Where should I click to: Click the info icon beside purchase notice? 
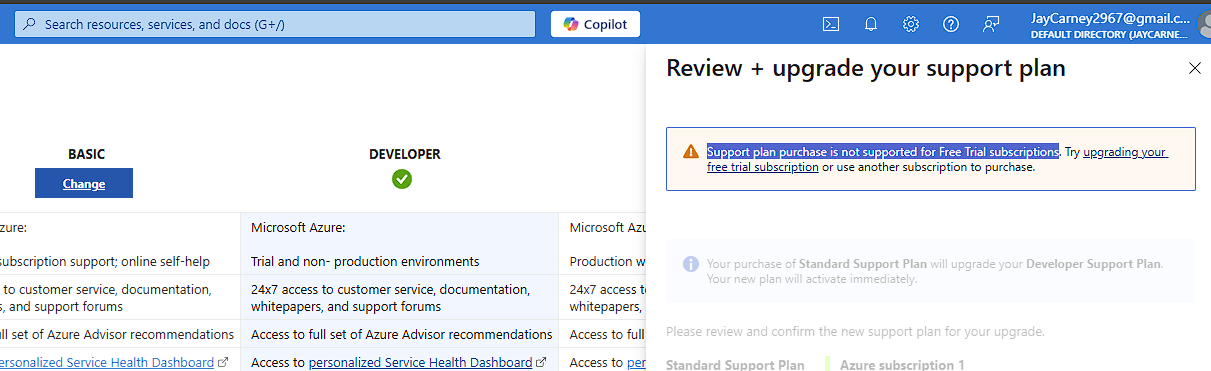[x=691, y=264]
